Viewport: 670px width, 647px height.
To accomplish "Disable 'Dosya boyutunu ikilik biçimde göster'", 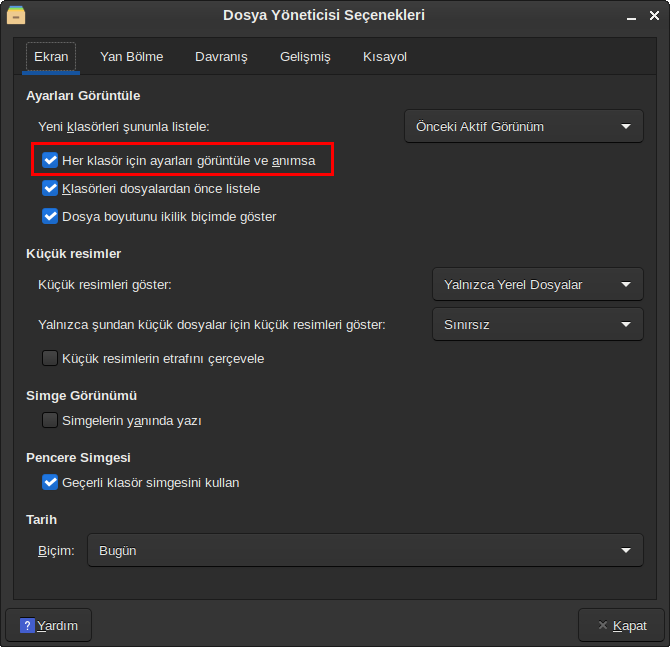I will [50, 216].
